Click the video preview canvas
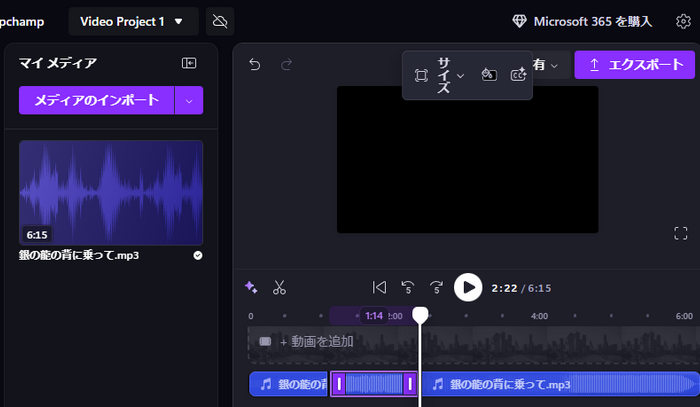Viewport: 700px width, 407px height. (x=467, y=159)
